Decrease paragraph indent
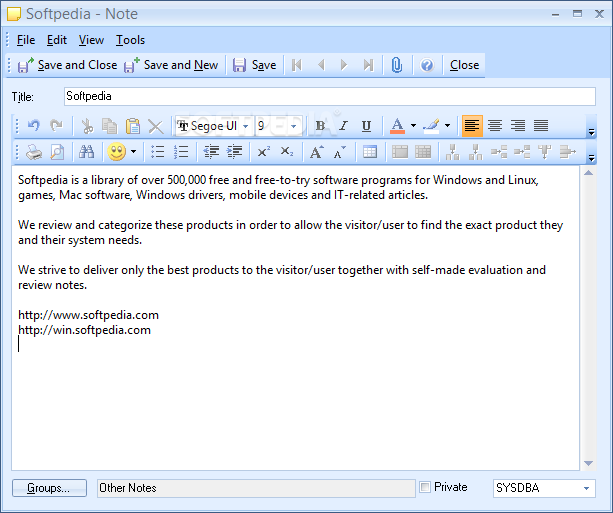The height and width of the screenshot is (513, 613). [x=212, y=152]
